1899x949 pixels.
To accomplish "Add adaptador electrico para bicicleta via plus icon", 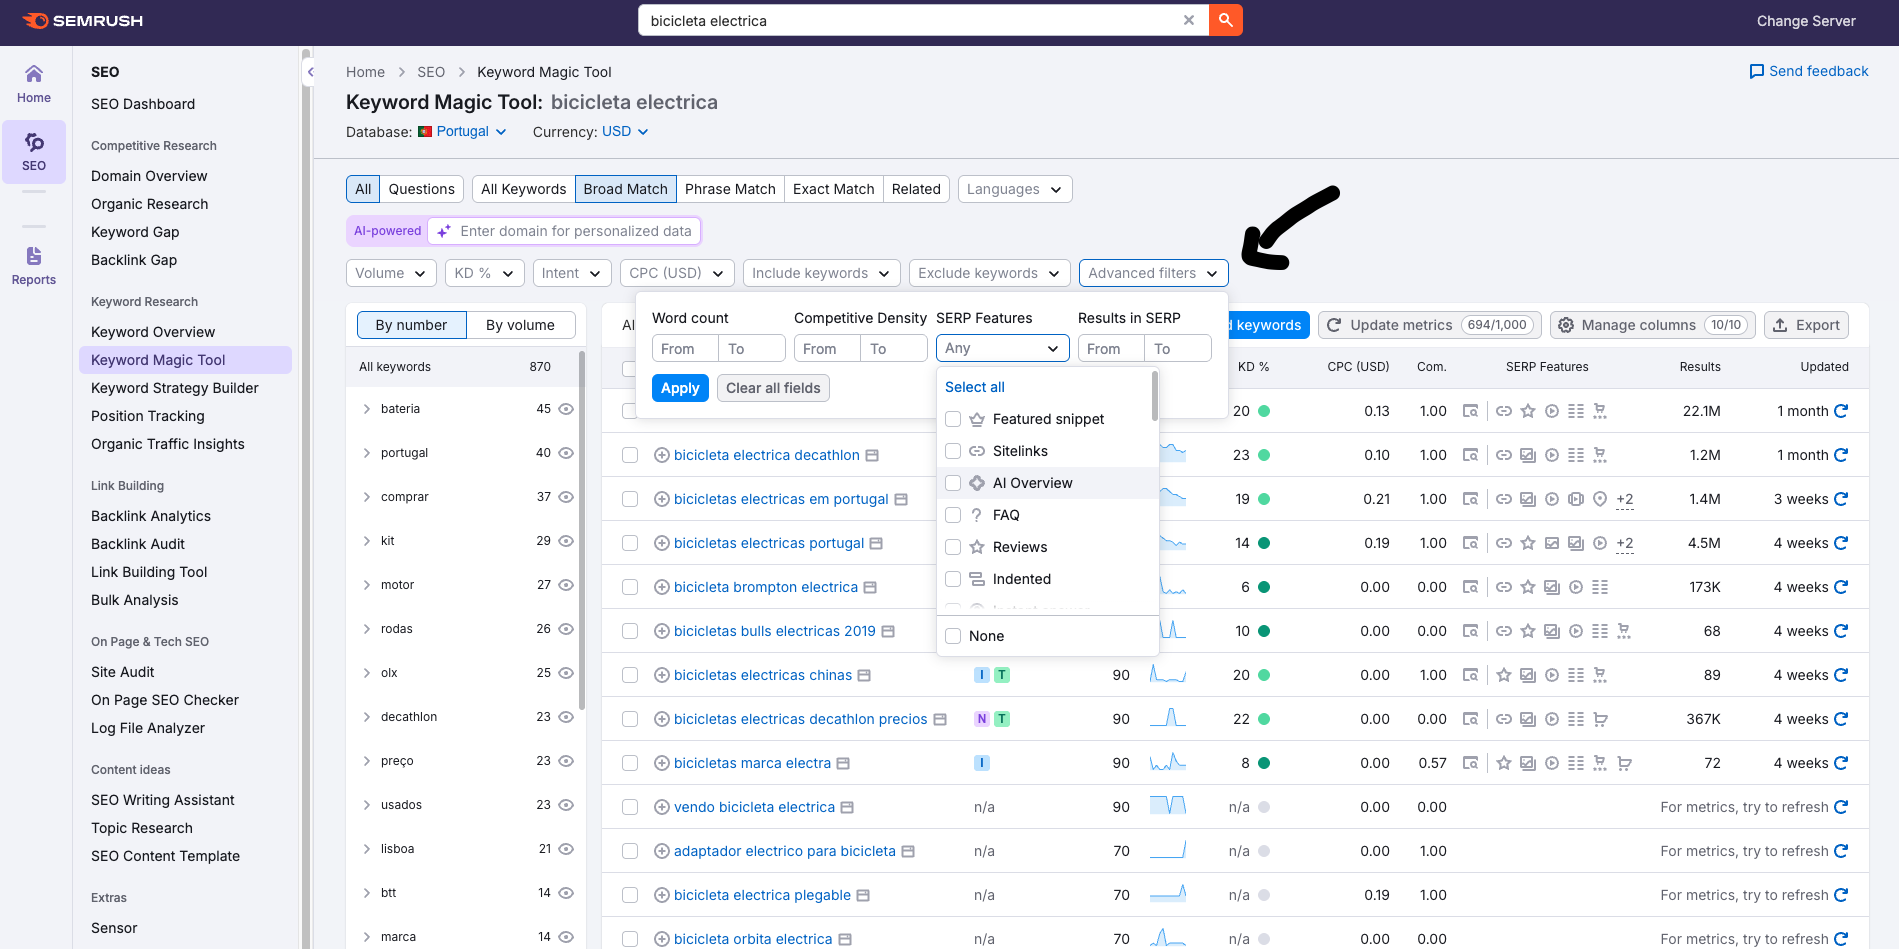I will click(661, 851).
